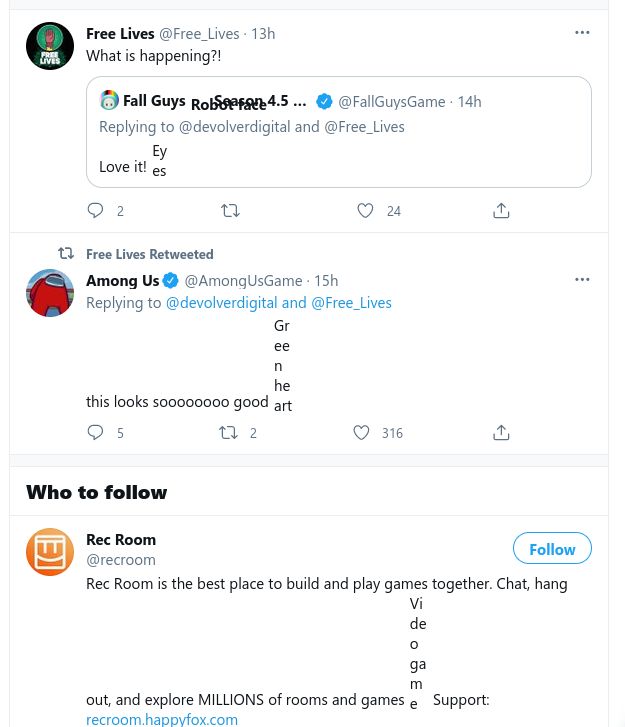Like the Among Us tweet with 316 likes

[x=362, y=433]
